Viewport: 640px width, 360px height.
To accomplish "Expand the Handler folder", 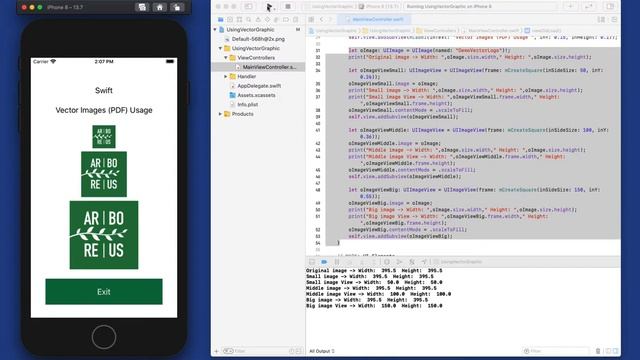I will [x=226, y=76].
